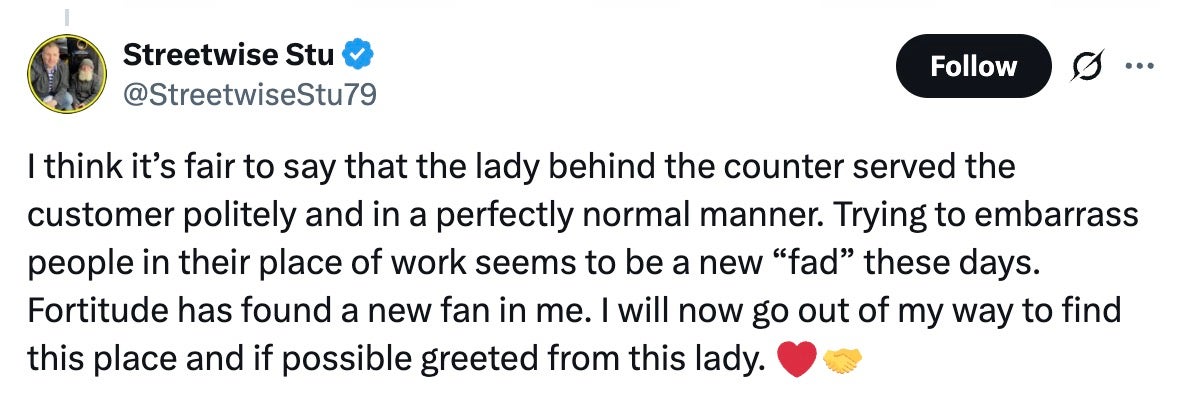Click the phrase "Trying to embarrass"
Viewport: 1188px width, 408px height.
986,215
